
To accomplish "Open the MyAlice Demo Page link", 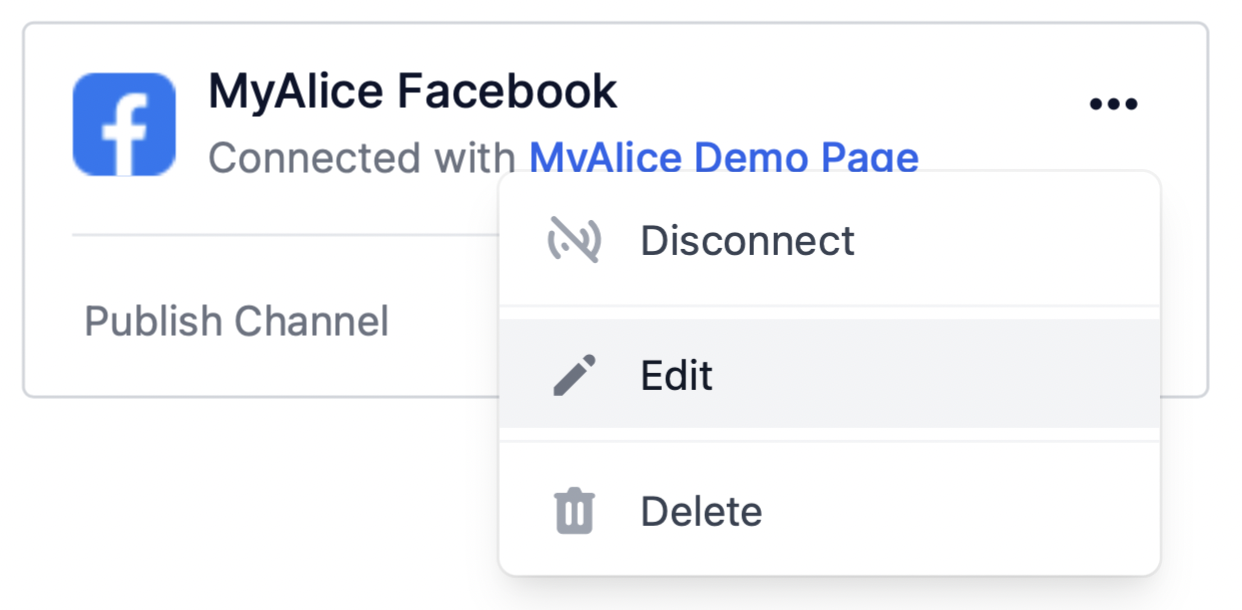I will click(723, 157).
